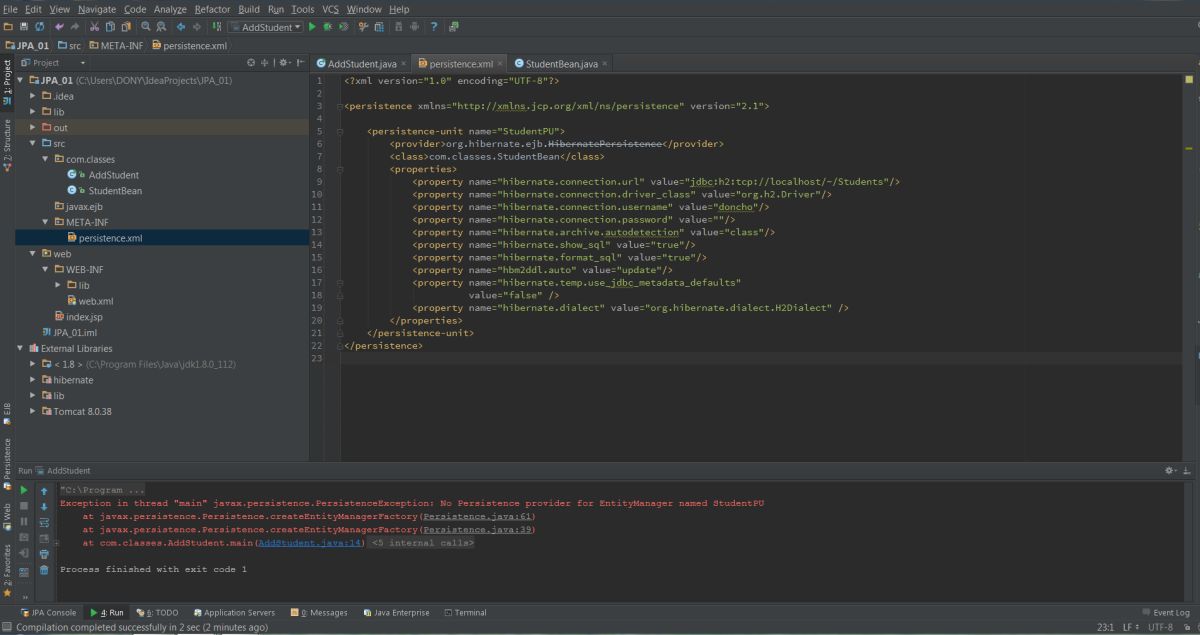
Task: Open the VCS menu
Action: 330,9
